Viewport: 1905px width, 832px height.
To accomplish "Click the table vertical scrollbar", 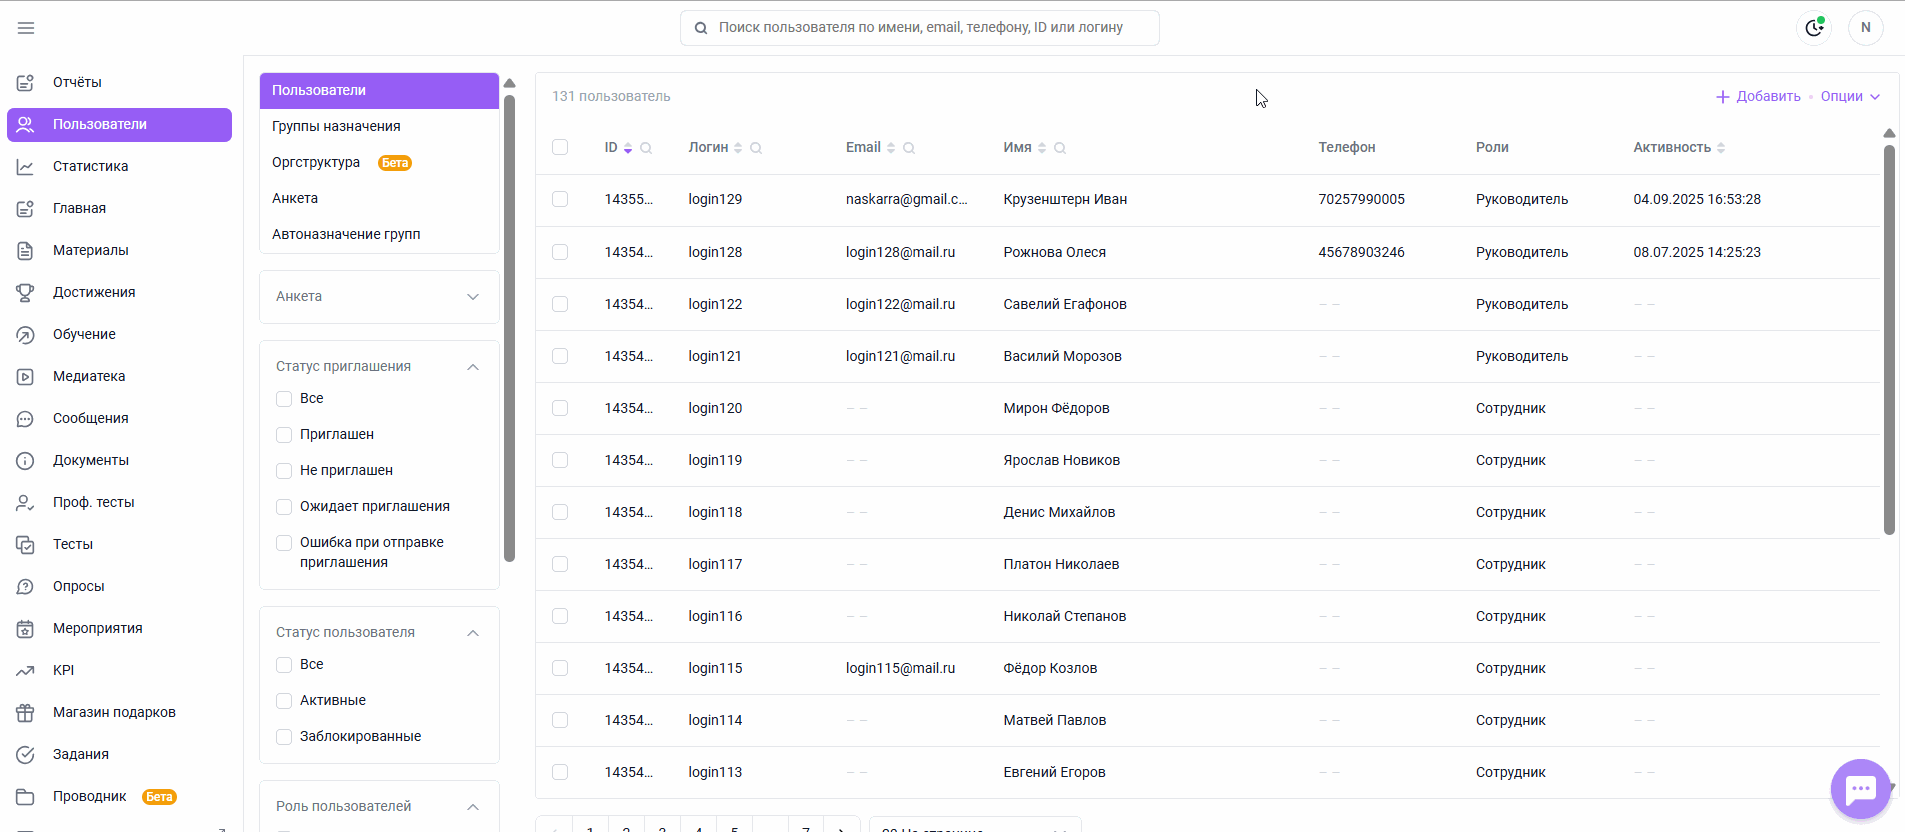I will click(x=1889, y=340).
